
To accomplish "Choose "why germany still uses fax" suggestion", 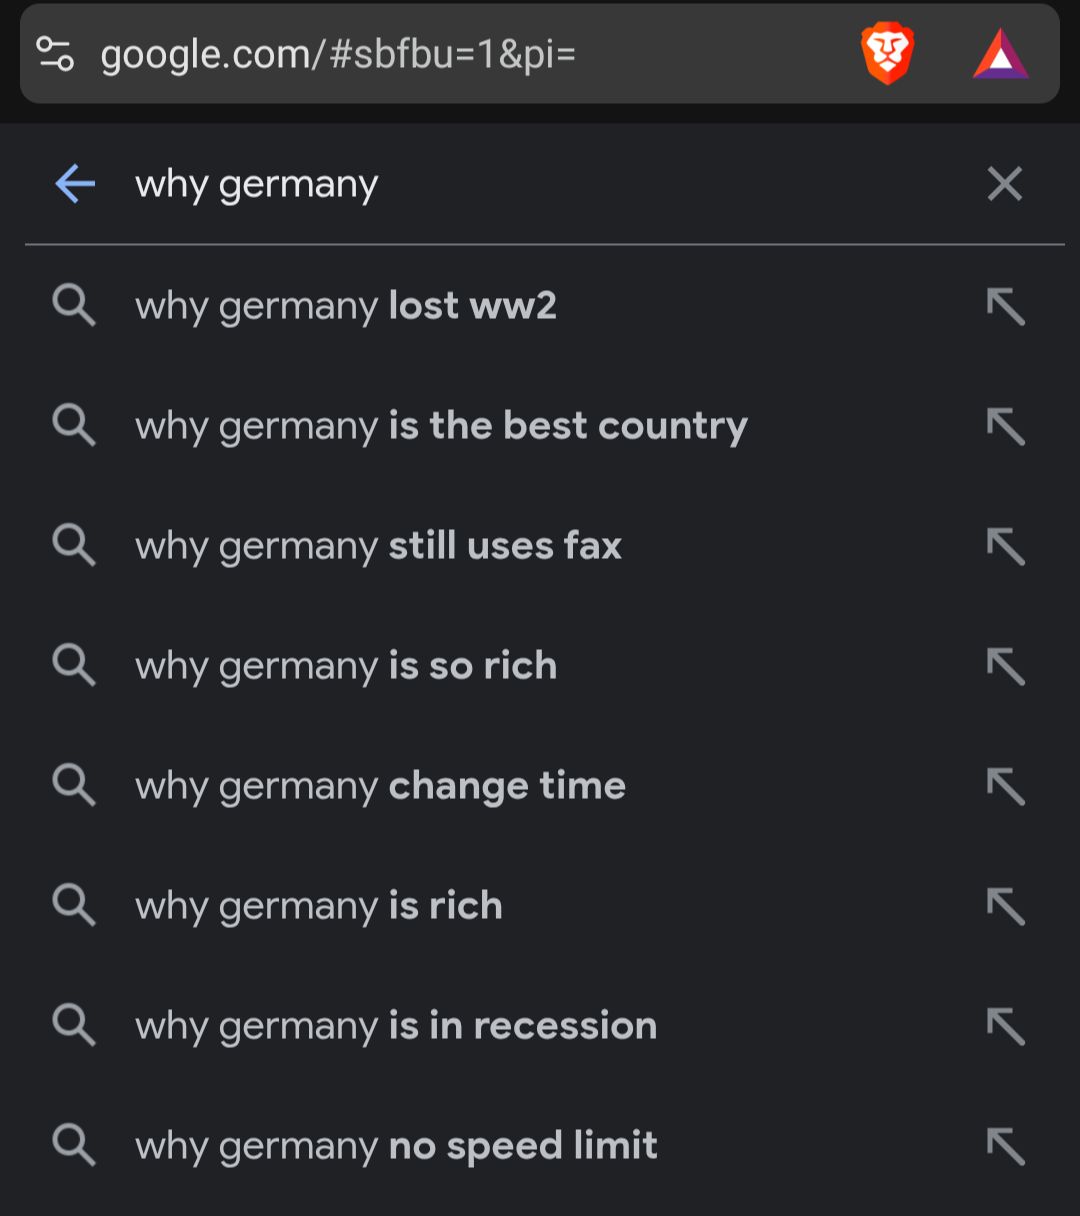I will pyautogui.click(x=378, y=546).
